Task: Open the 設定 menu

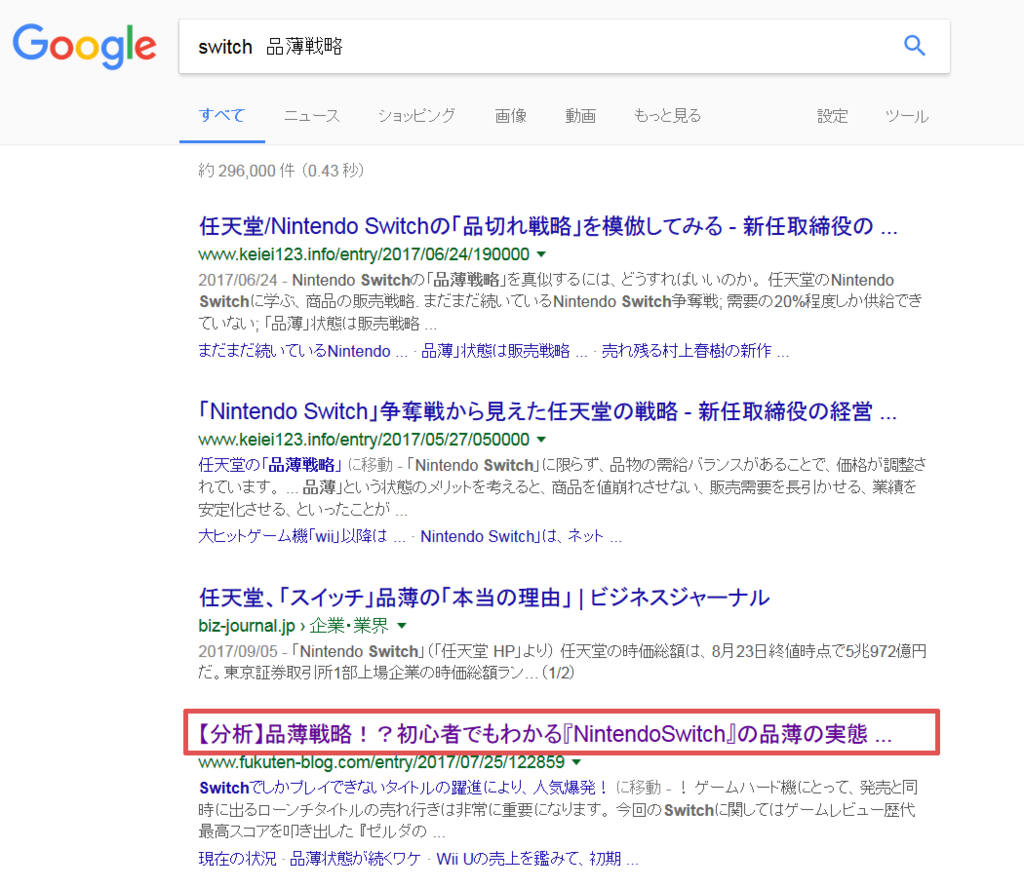Action: (832, 116)
